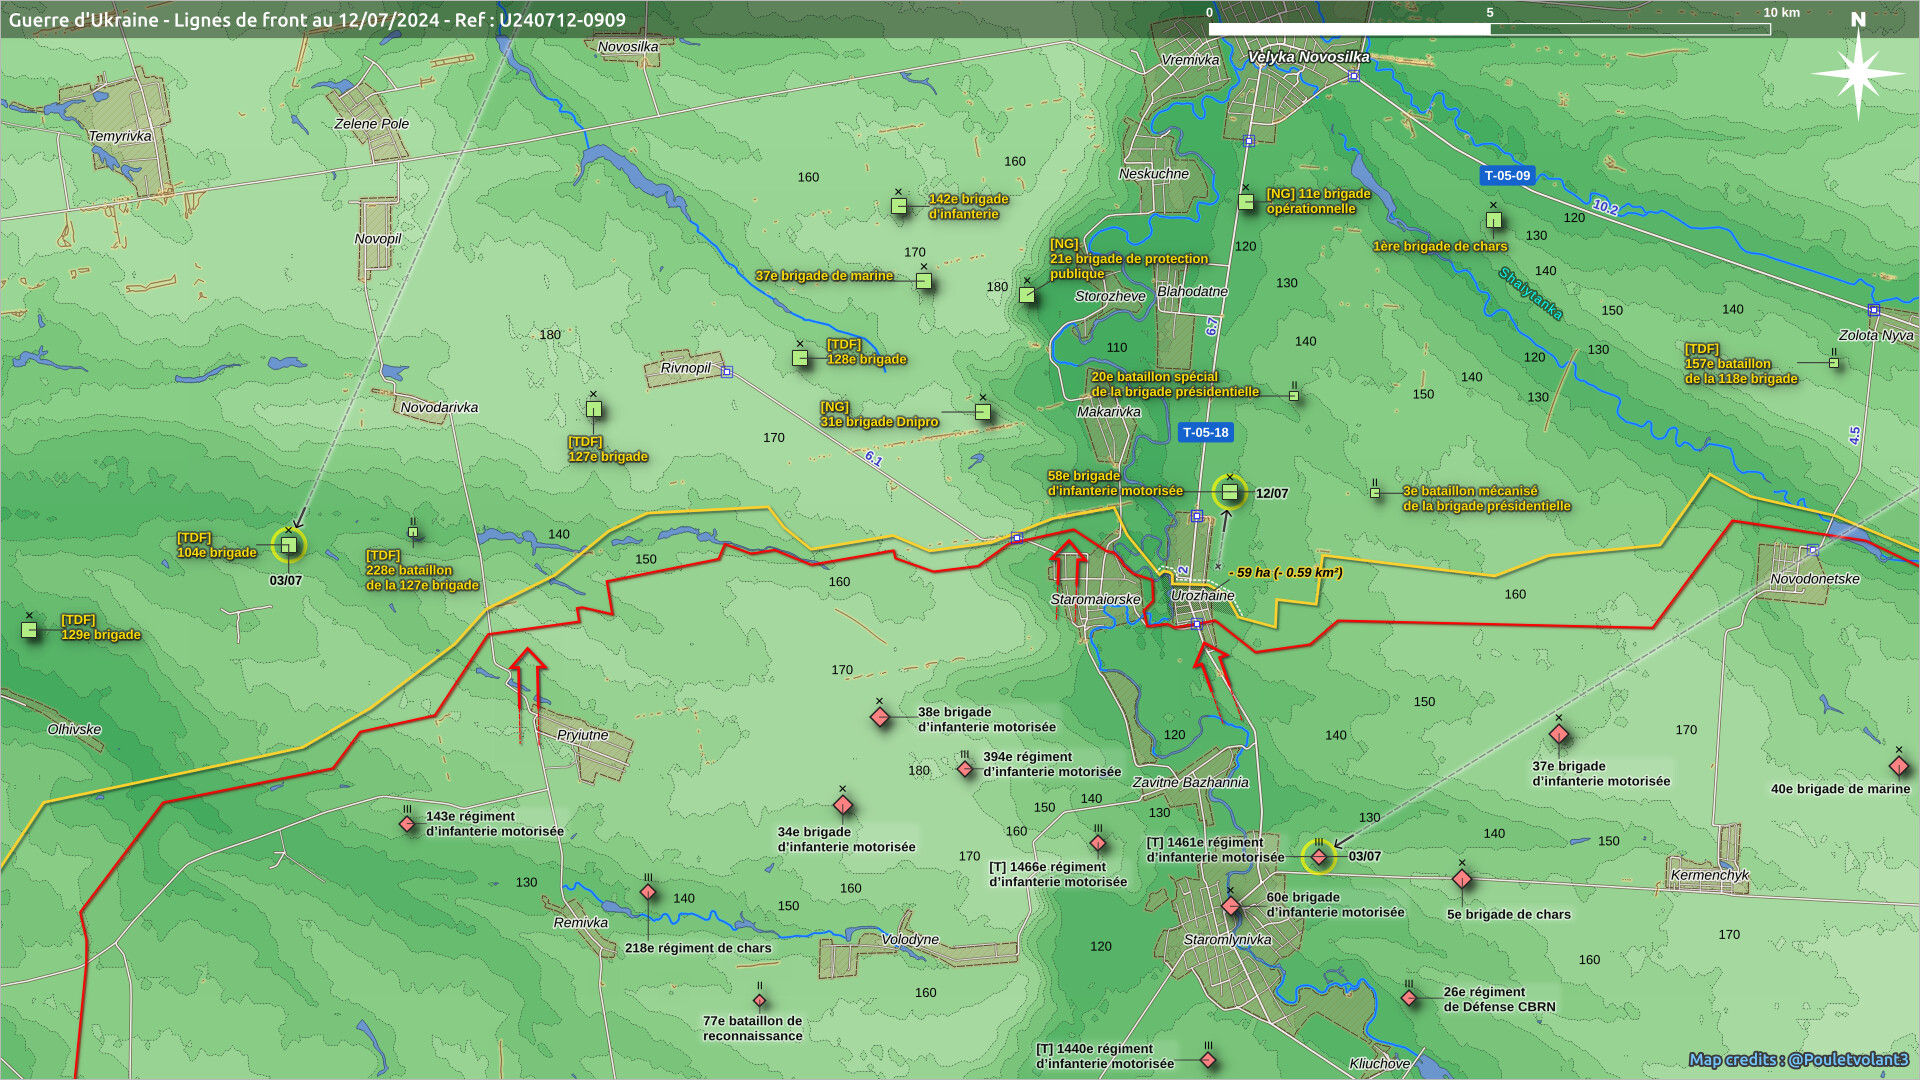Click the T-05-09 road badge

[x=1507, y=175]
